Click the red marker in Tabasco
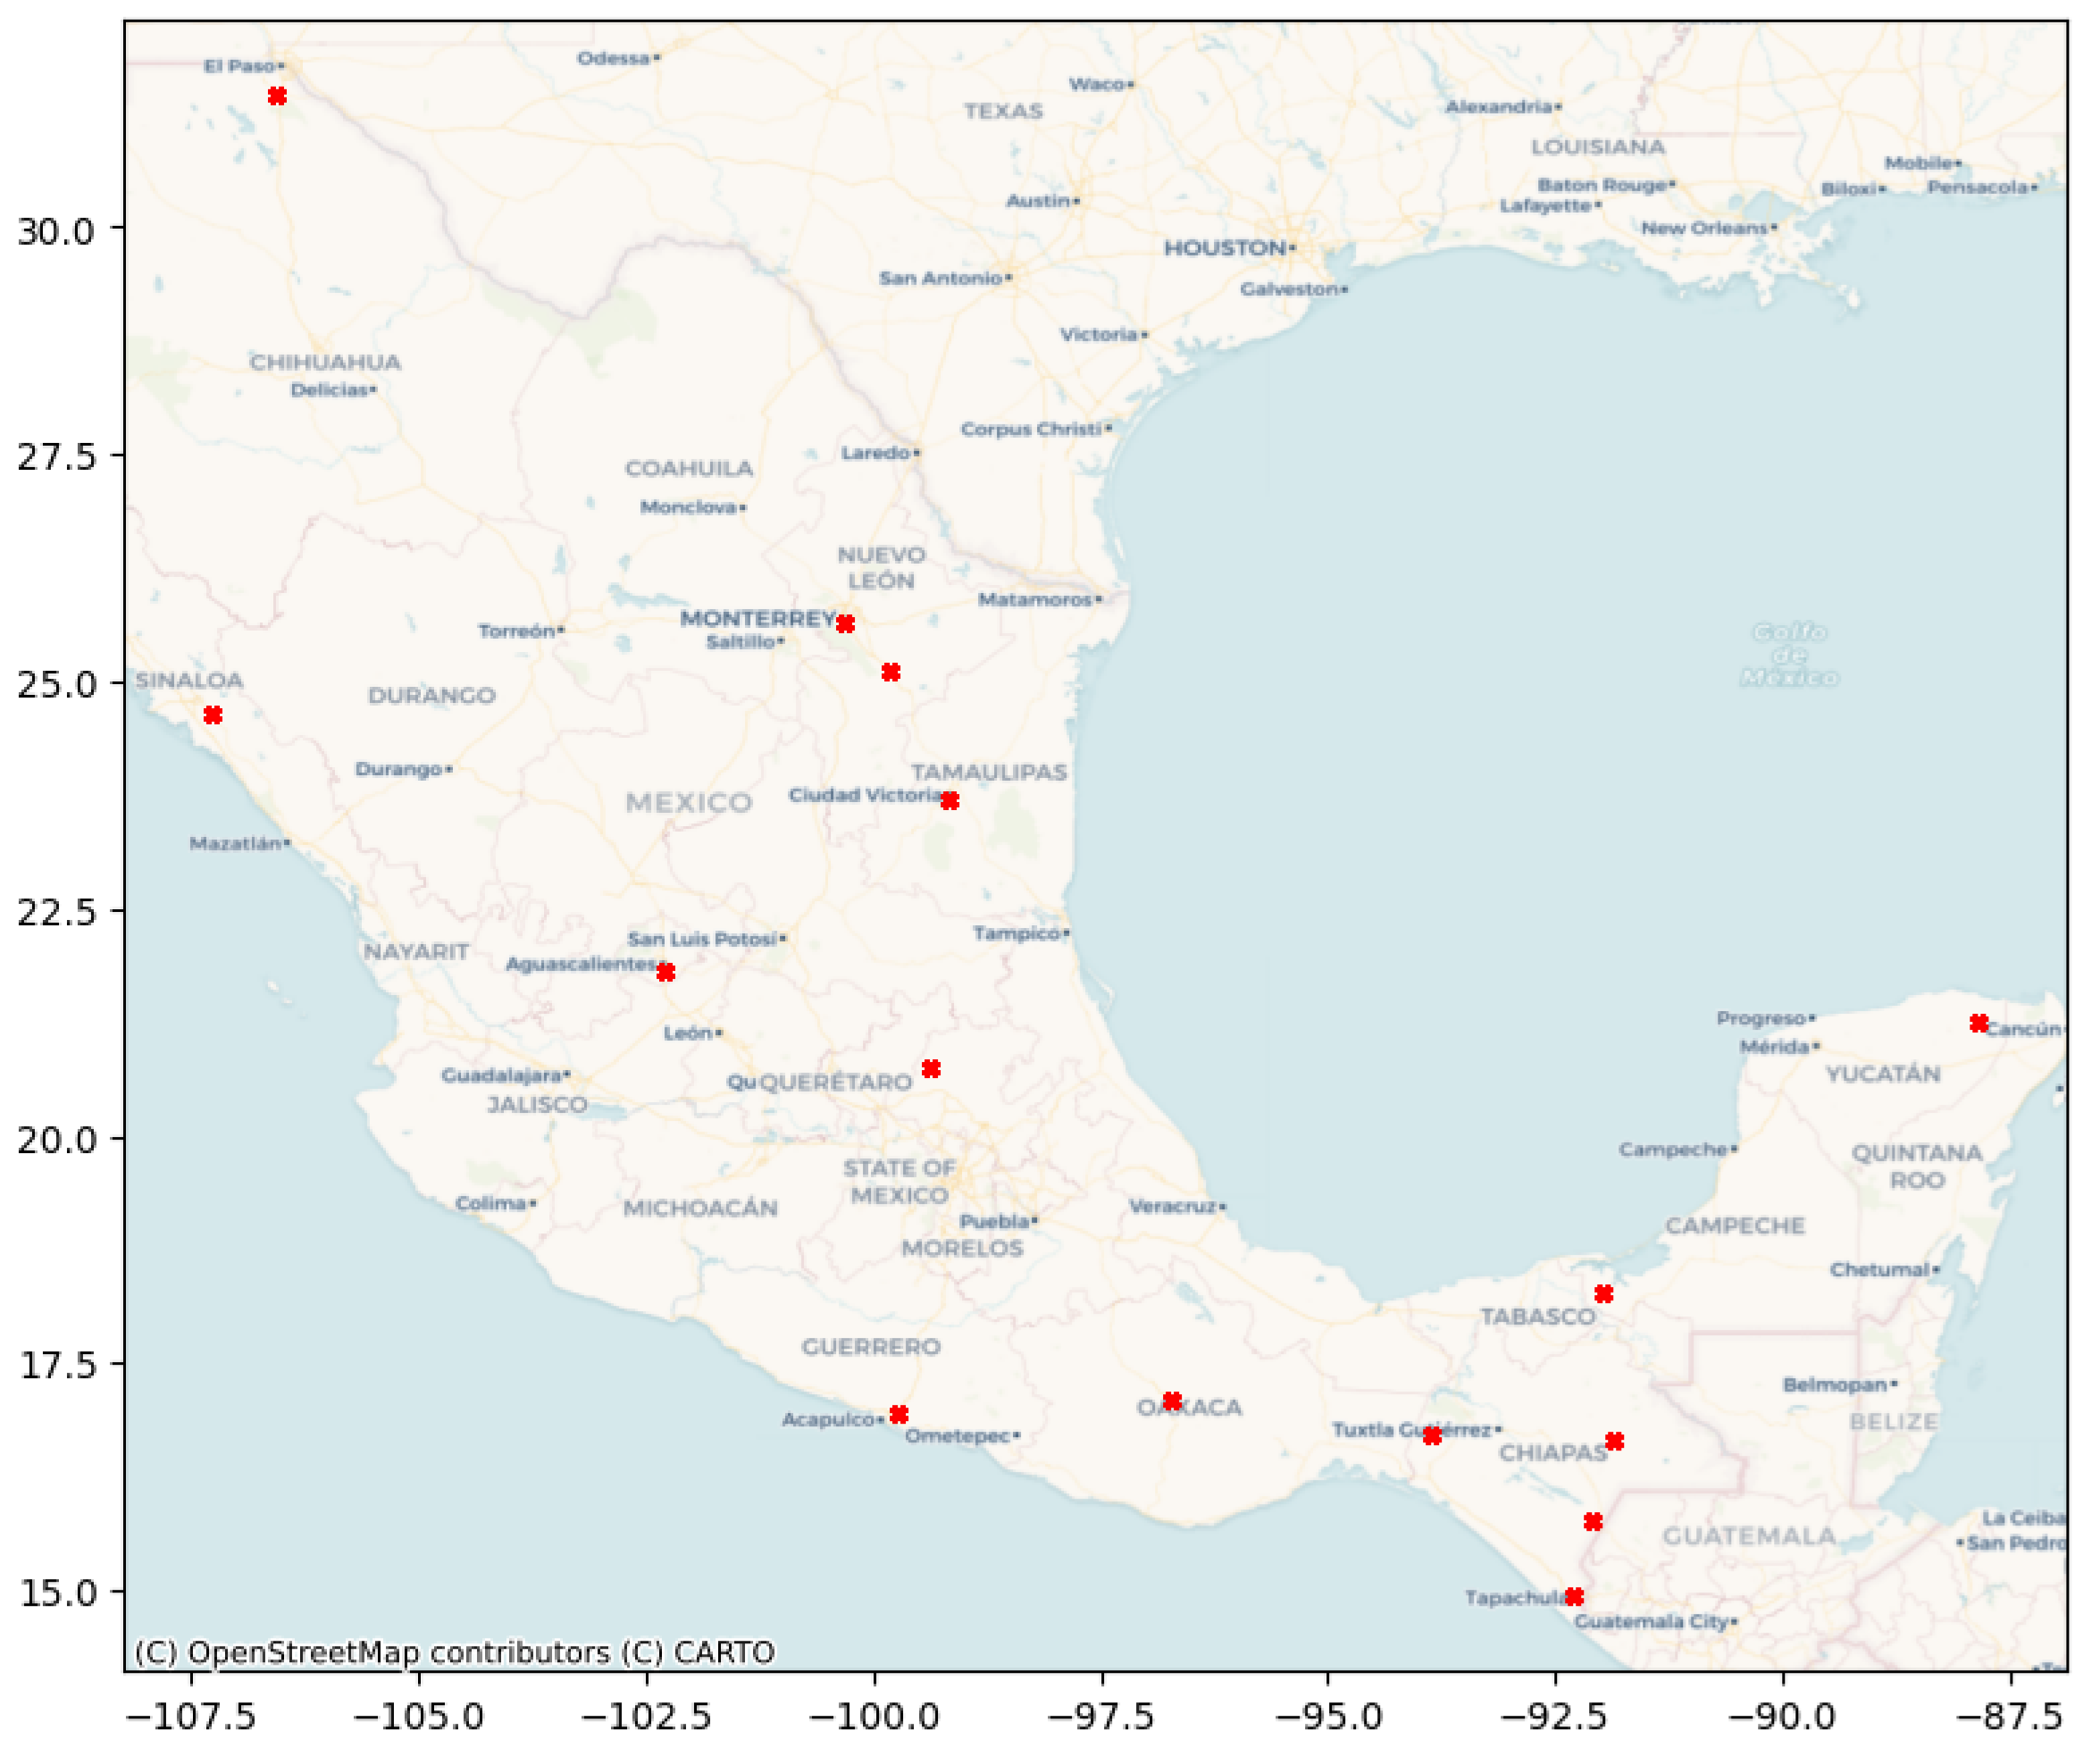The image size is (2092, 1764). (1603, 1294)
